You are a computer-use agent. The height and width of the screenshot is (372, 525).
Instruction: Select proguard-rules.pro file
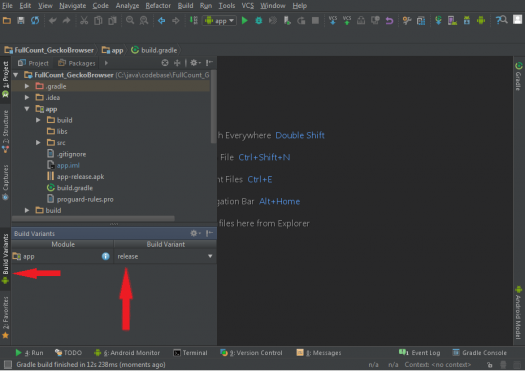85,200
